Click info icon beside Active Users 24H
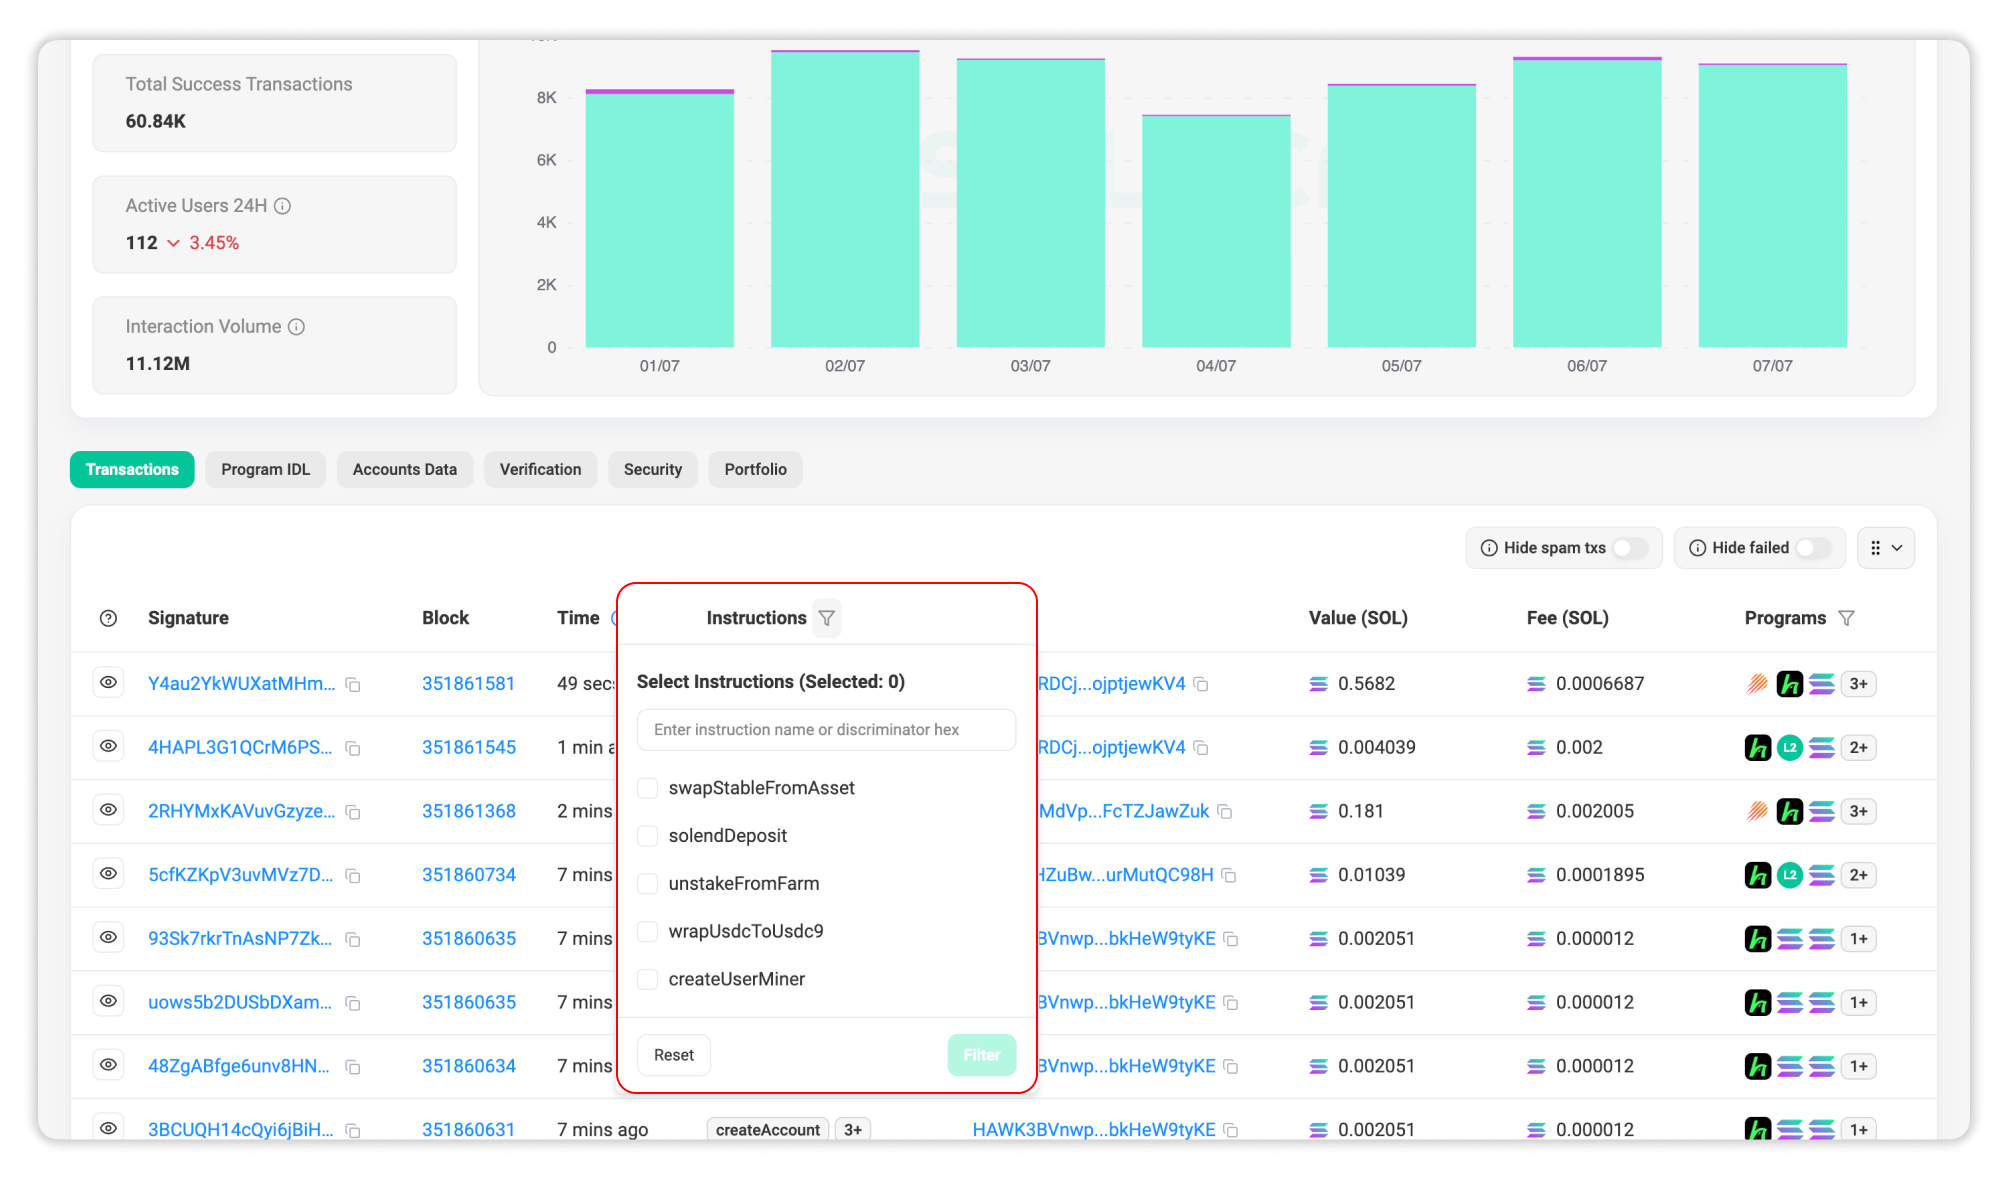Screen dimensions: 2008x1180 click(283, 206)
